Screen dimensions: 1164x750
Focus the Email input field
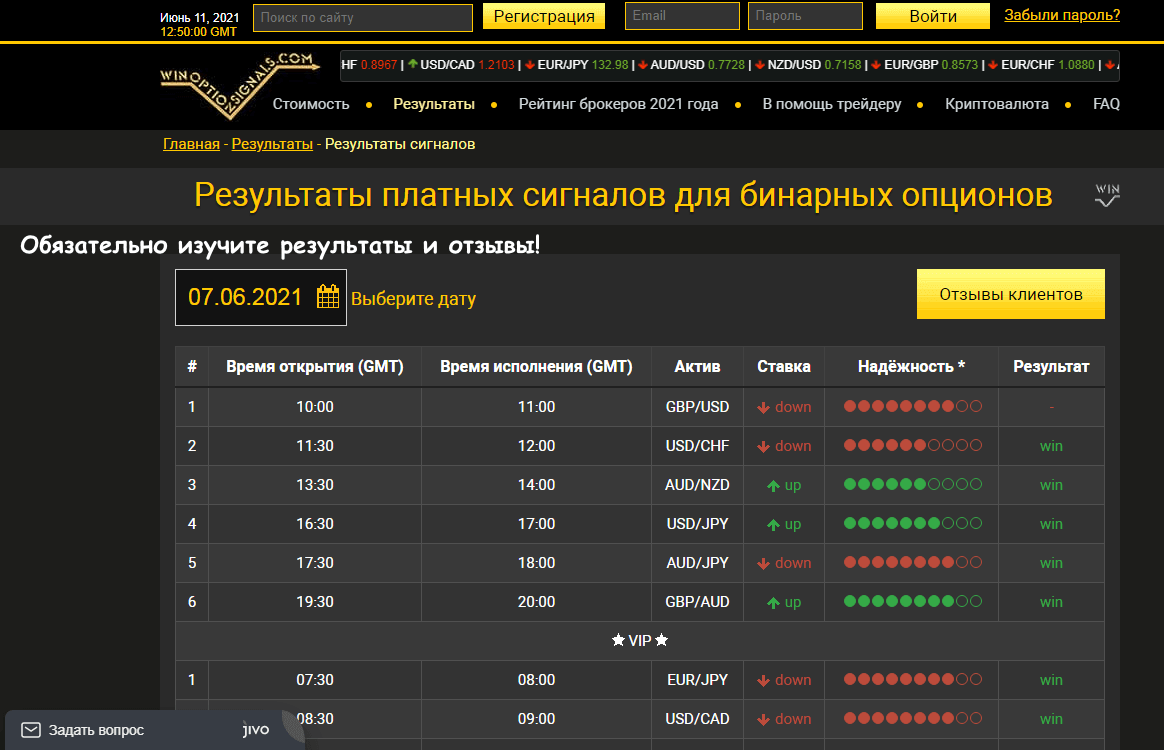pyautogui.click(x=682, y=16)
